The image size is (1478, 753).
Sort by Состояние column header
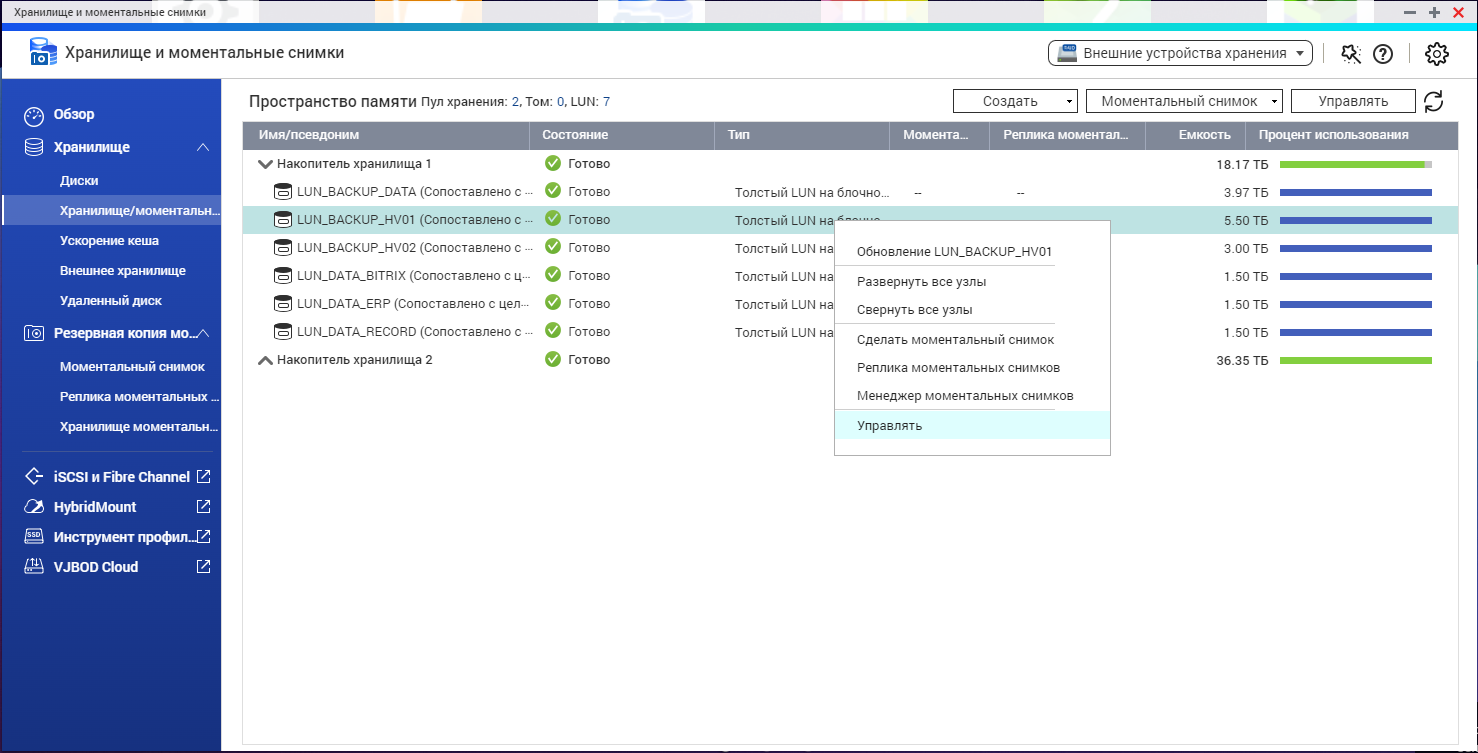coord(622,135)
